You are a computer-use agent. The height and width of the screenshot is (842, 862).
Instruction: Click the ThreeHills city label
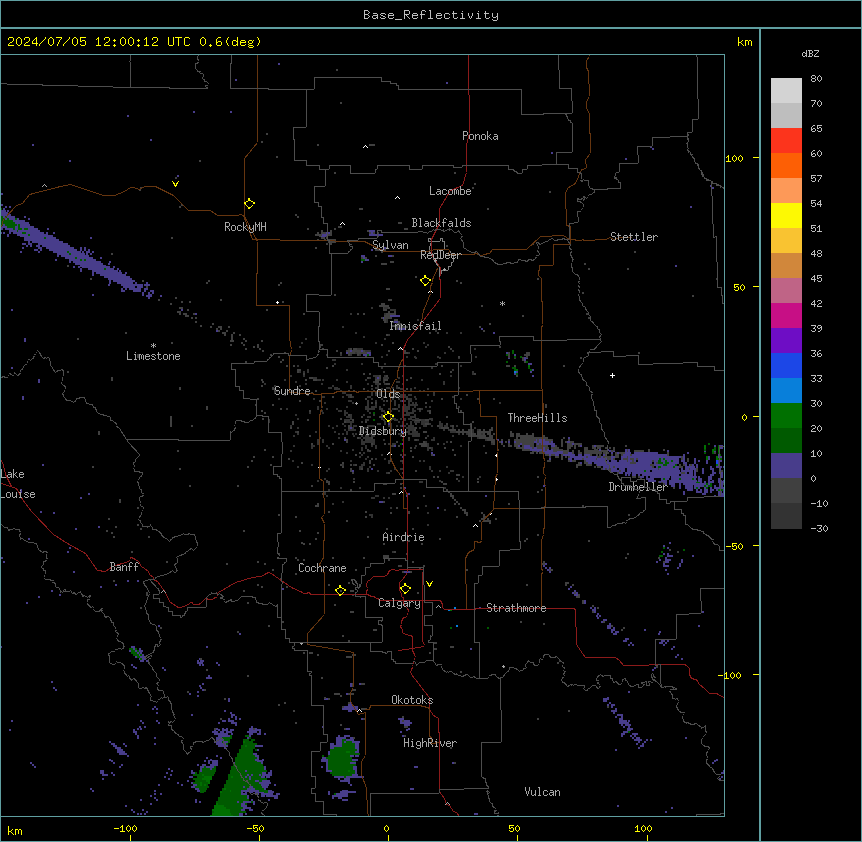tap(537, 418)
